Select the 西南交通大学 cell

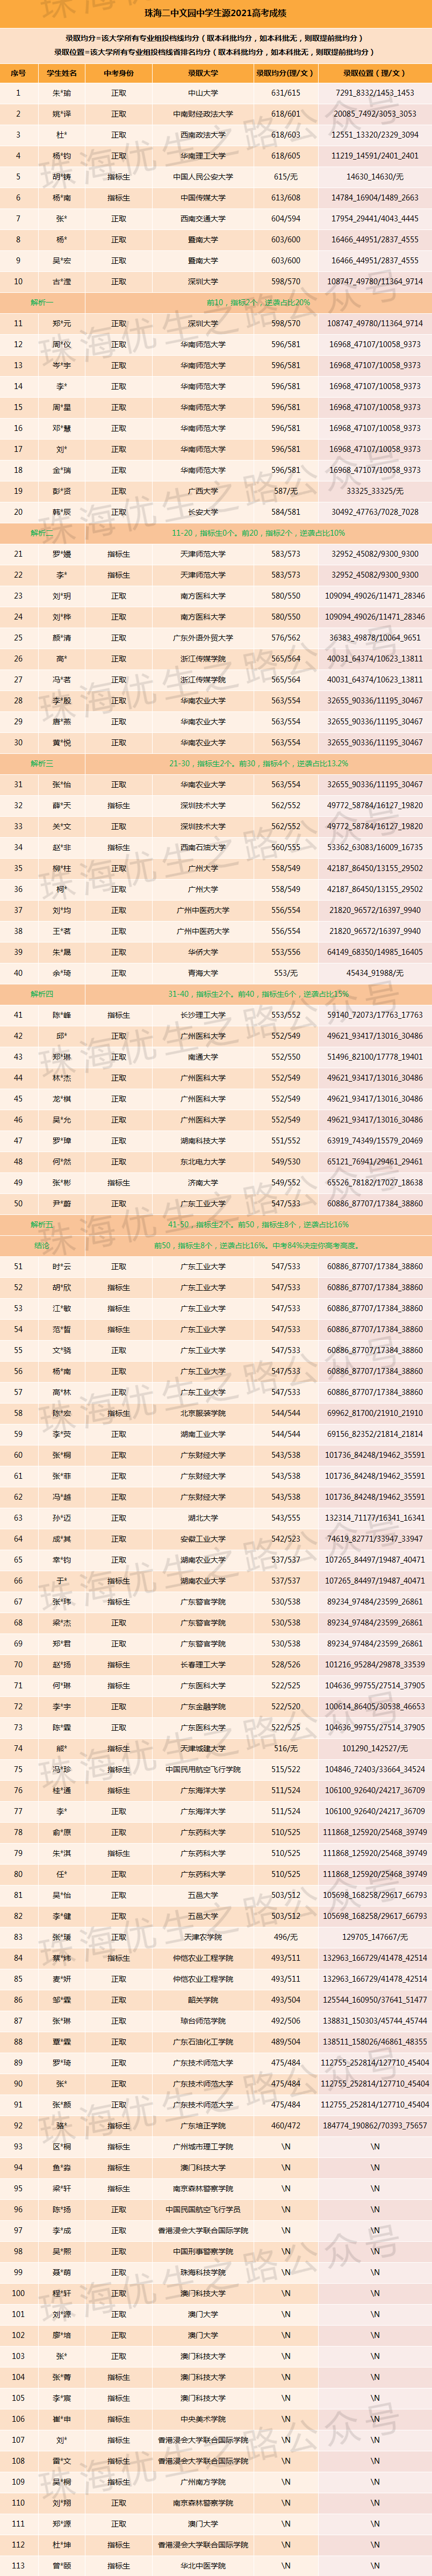click(x=203, y=219)
